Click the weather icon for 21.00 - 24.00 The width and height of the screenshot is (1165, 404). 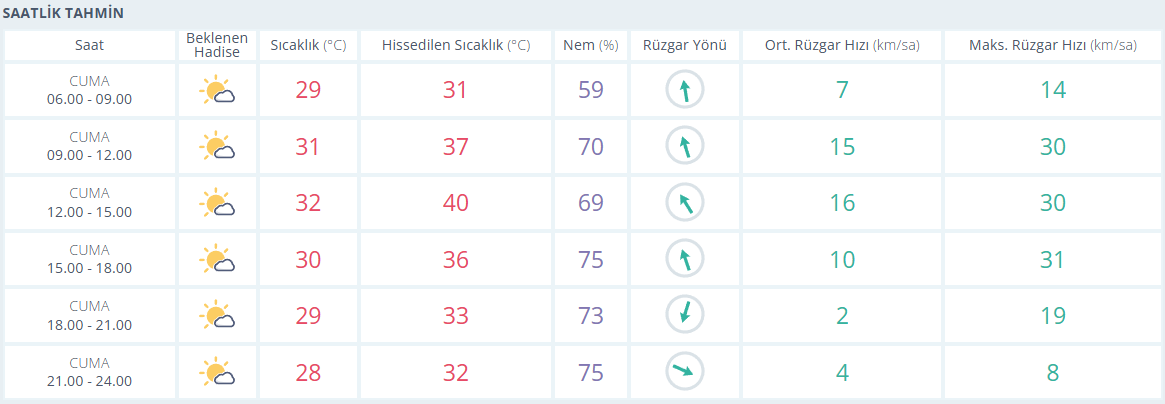tap(217, 372)
